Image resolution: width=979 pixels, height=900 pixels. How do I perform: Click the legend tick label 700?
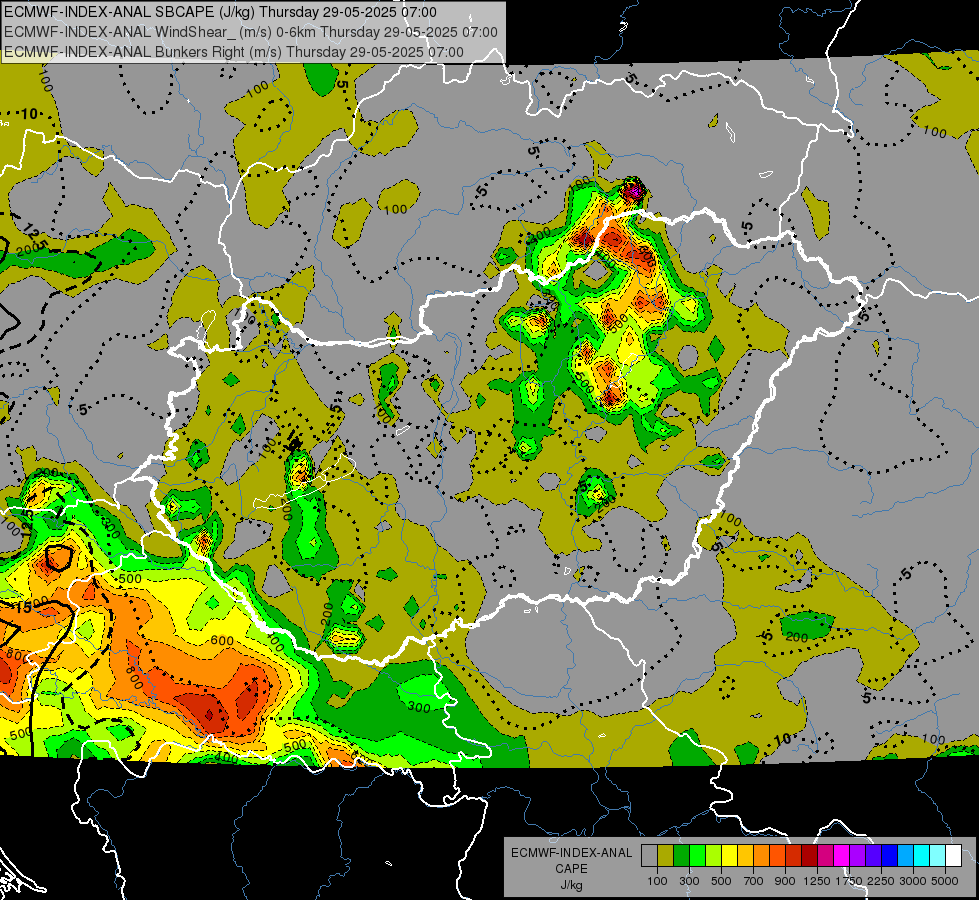[753, 881]
